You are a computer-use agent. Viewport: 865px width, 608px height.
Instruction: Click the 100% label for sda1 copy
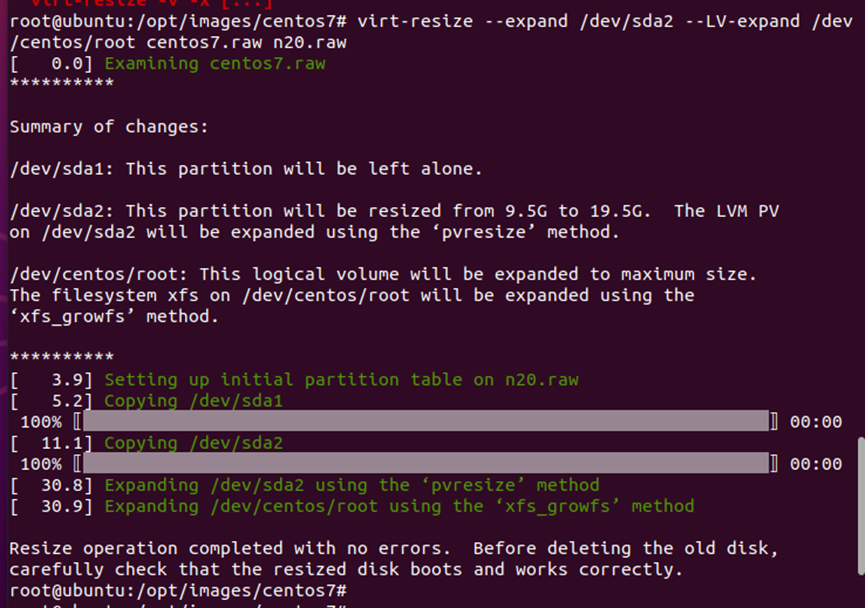point(41,422)
